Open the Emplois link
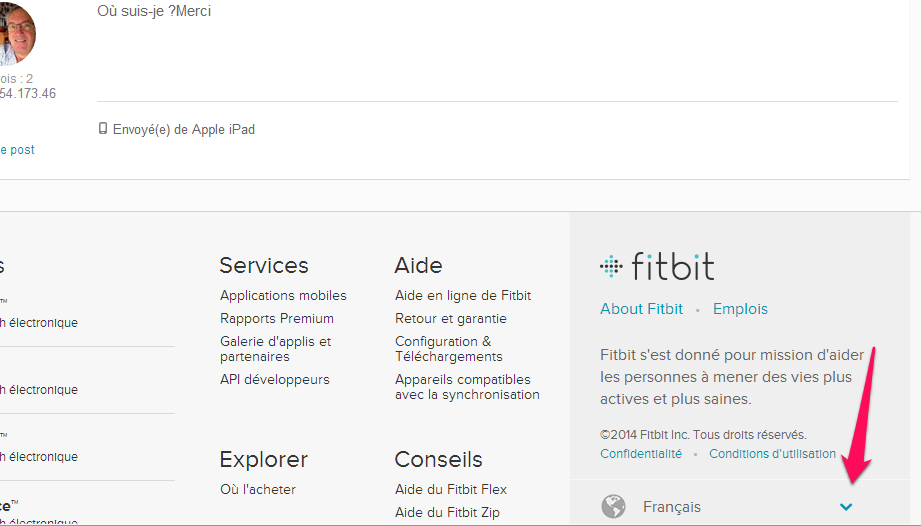This screenshot has height=526, width=921. pos(740,309)
